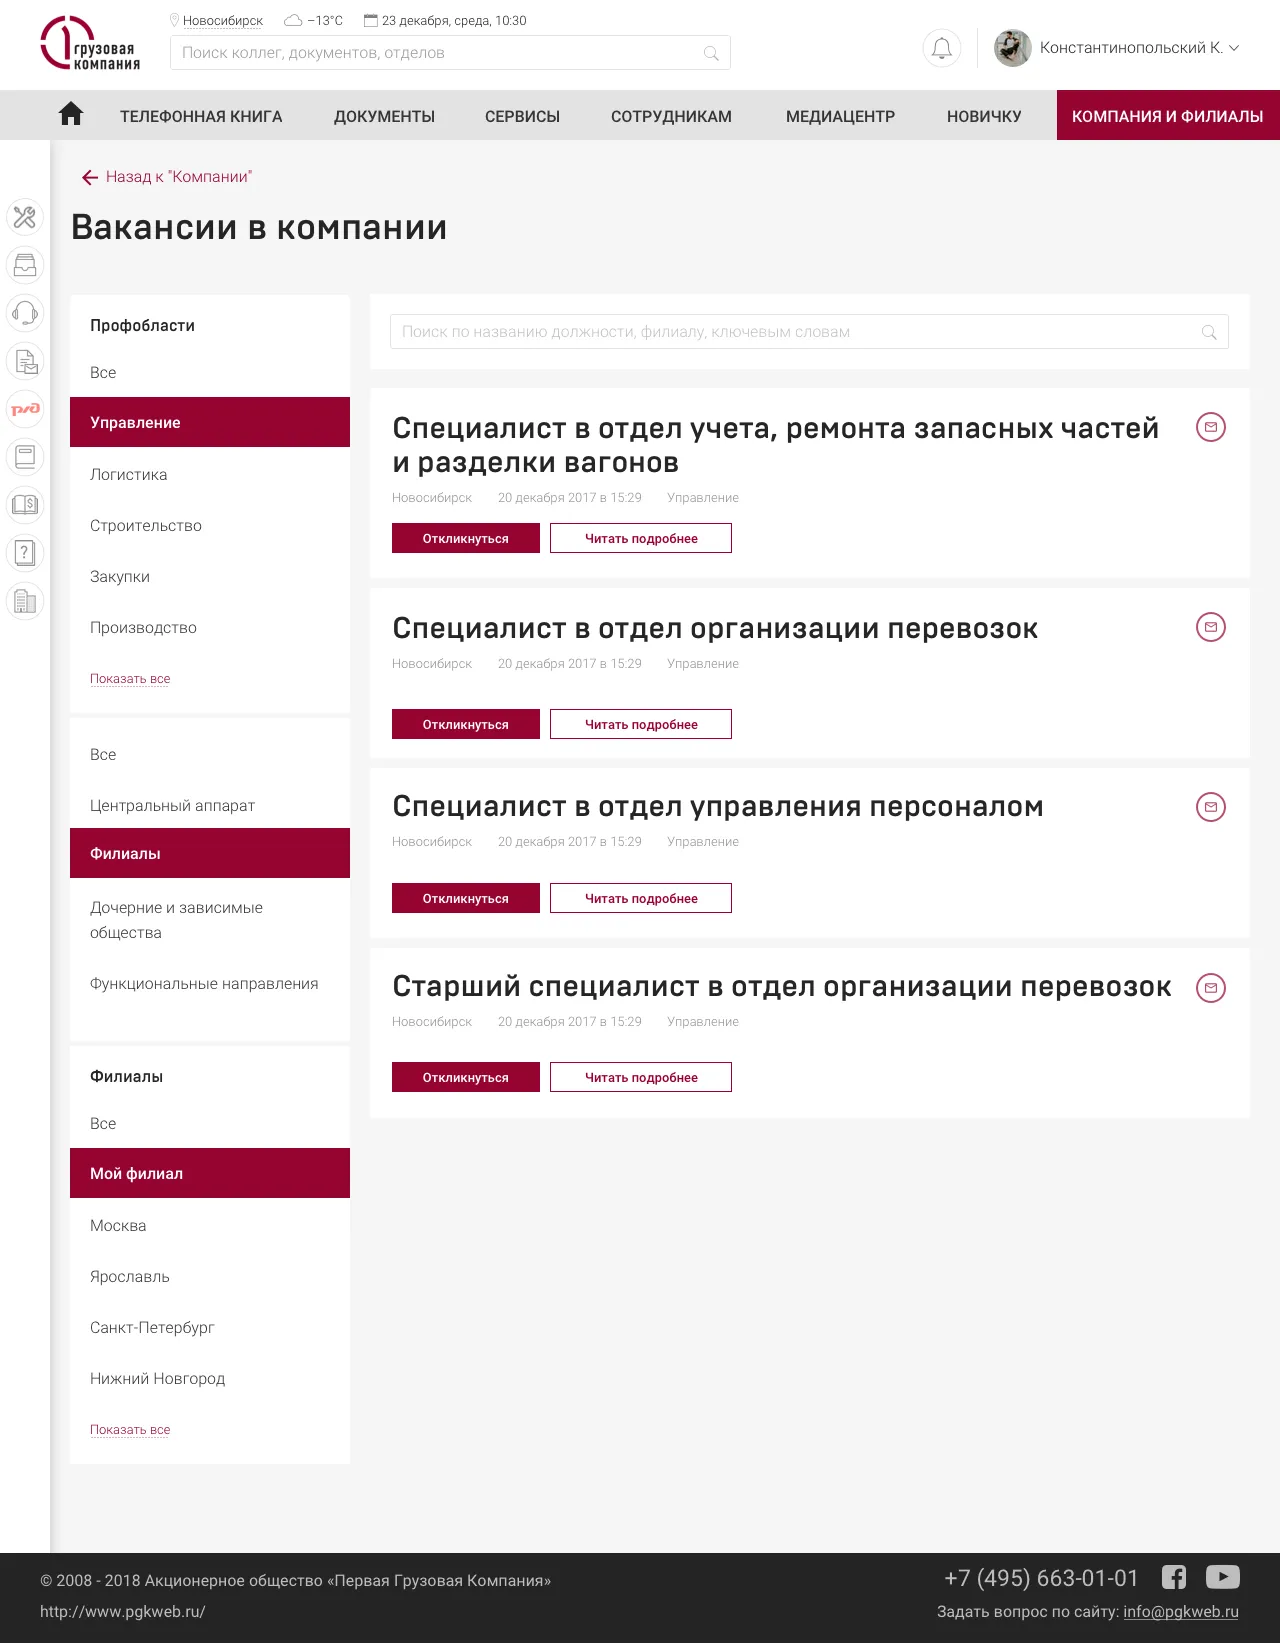Image resolution: width=1280 pixels, height=1643 pixels.
Task: Go back via Назад к "Компании" link
Action: point(179,177)
